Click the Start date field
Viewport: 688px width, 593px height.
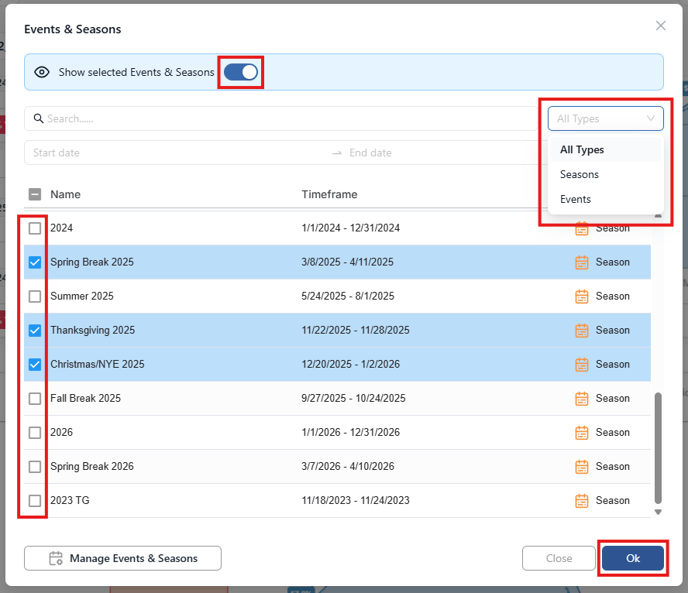pos(176,153)
